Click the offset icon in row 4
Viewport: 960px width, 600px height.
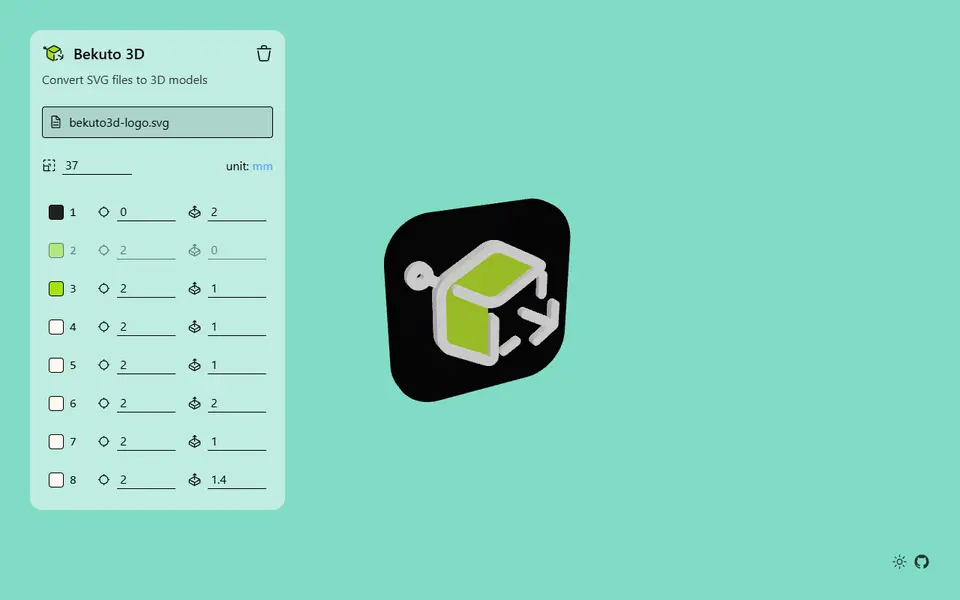click(103, 327)
